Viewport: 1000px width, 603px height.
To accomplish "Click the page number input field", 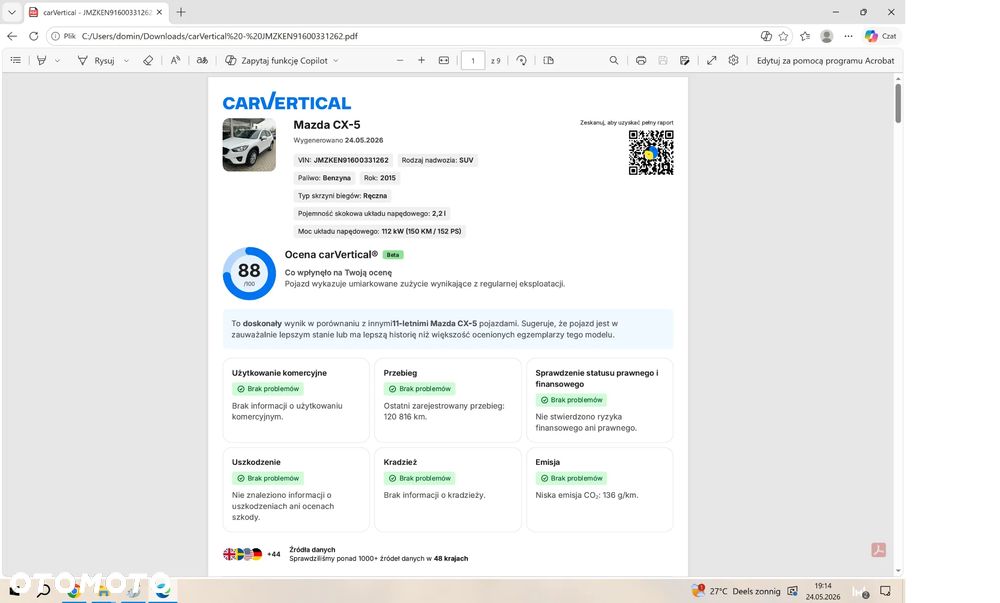I will 473,61.
